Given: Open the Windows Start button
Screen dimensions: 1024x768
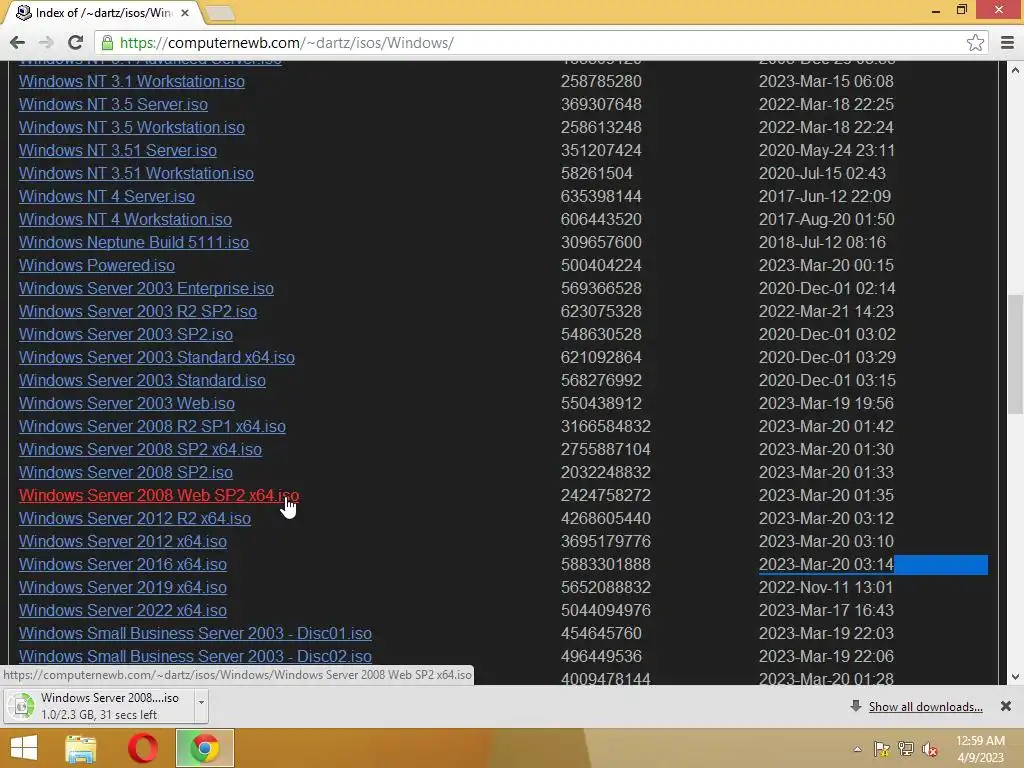Looking at the screenshot, I should tap(24, 748).
